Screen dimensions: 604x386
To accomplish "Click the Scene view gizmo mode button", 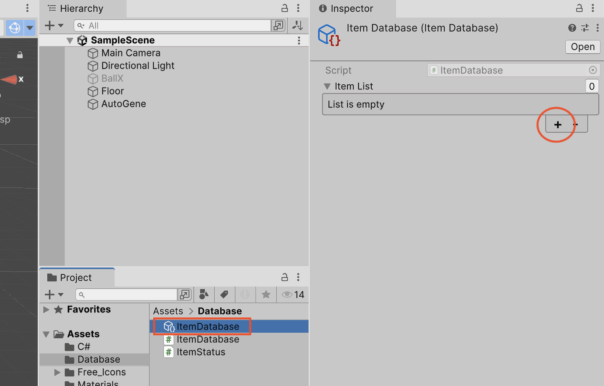I will coord(14,28).
